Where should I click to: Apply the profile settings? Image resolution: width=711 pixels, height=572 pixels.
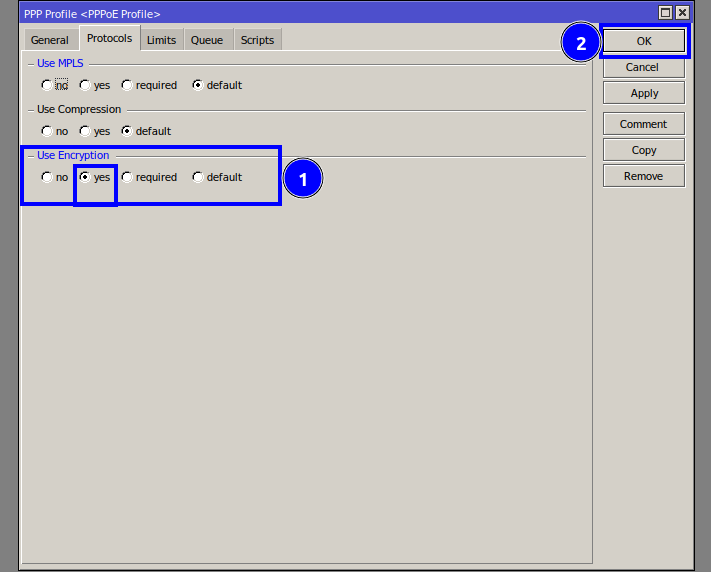pyautogui.click(x=643, y=93)
